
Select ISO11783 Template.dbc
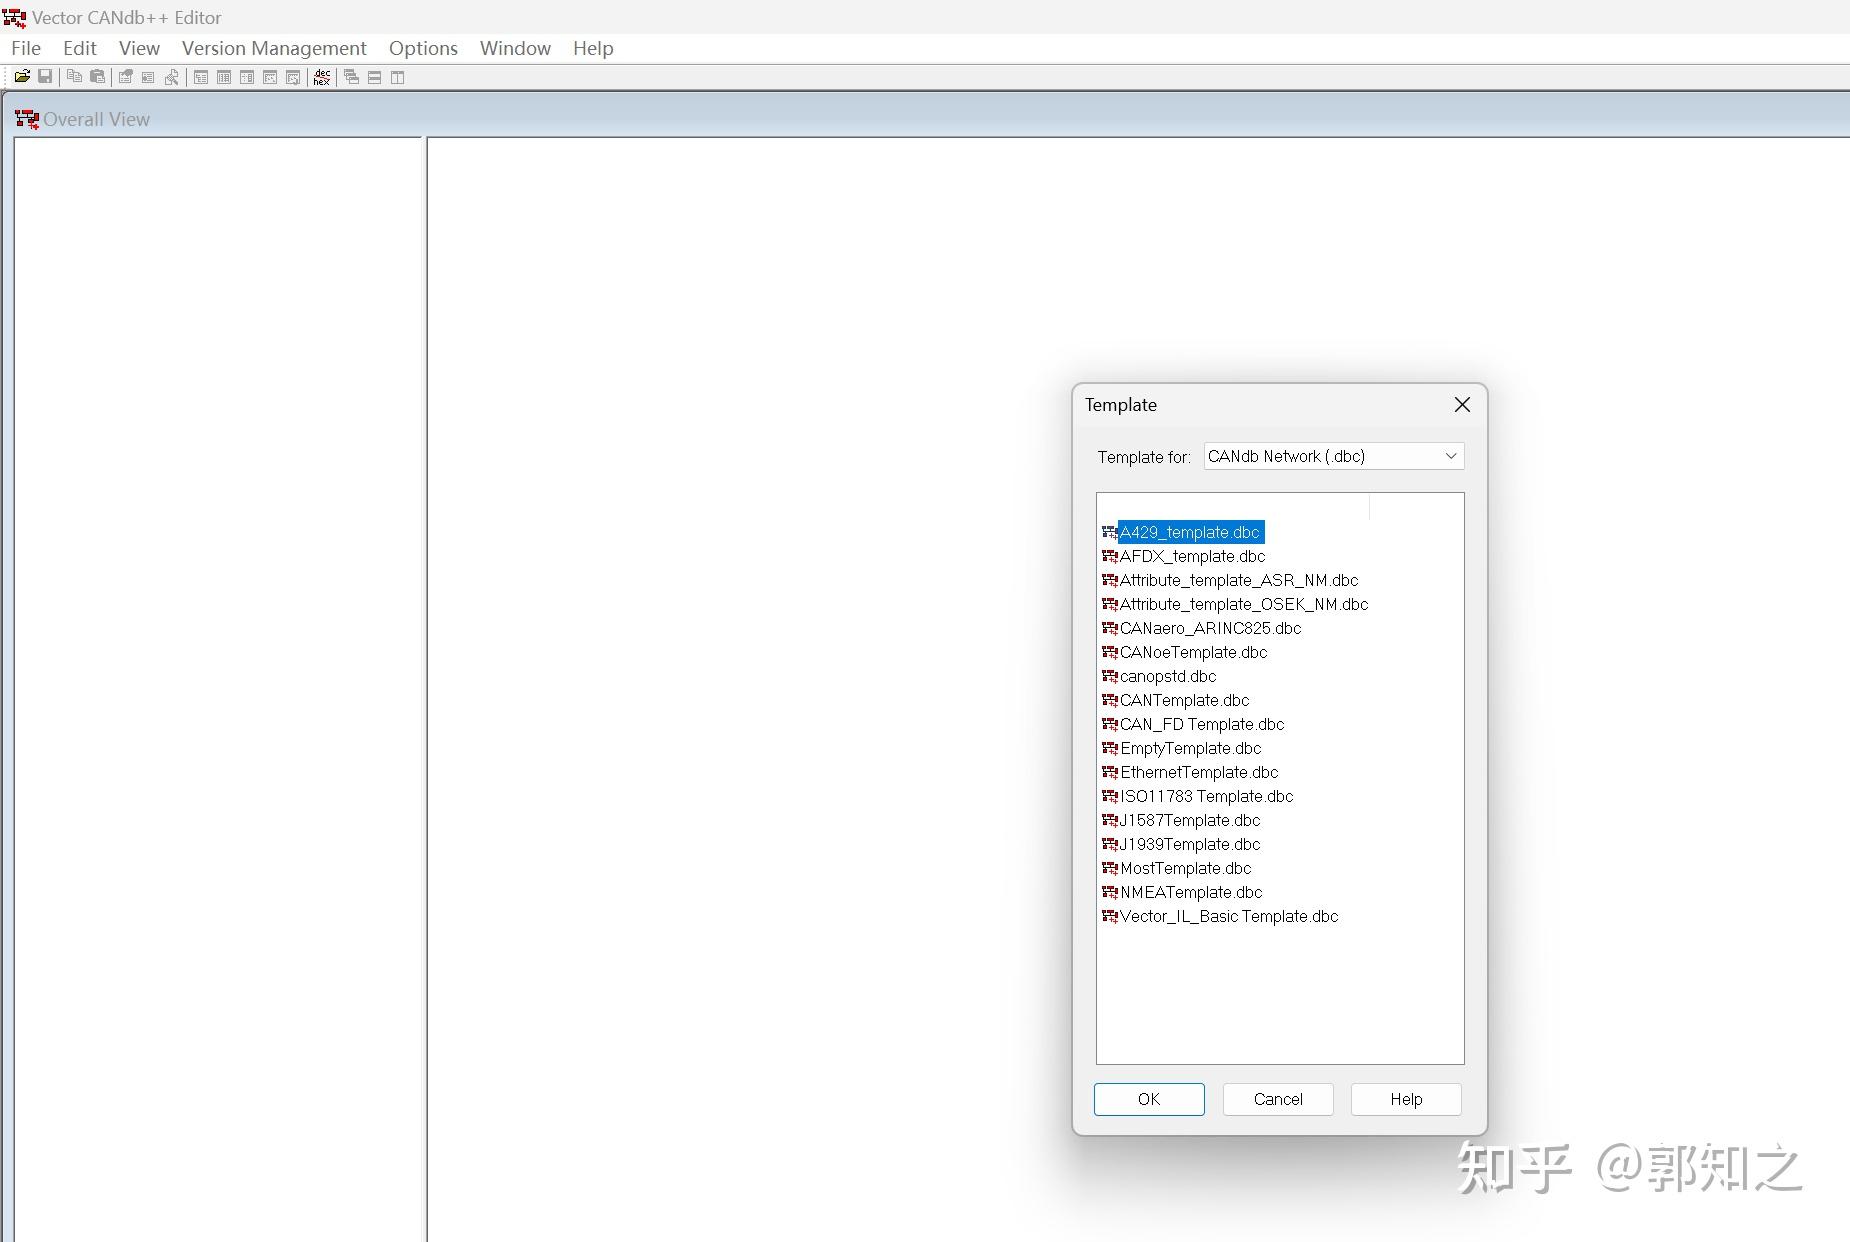click(x=1206, y=796)
